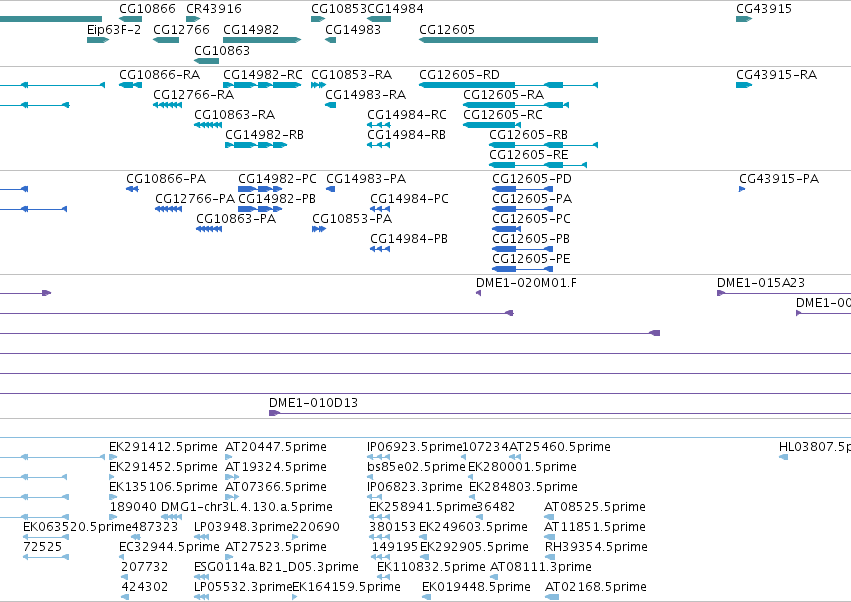Screen dimensions: 851x602
Task: Select transcript label CG14982-RC
Action: tap(263, 74)
